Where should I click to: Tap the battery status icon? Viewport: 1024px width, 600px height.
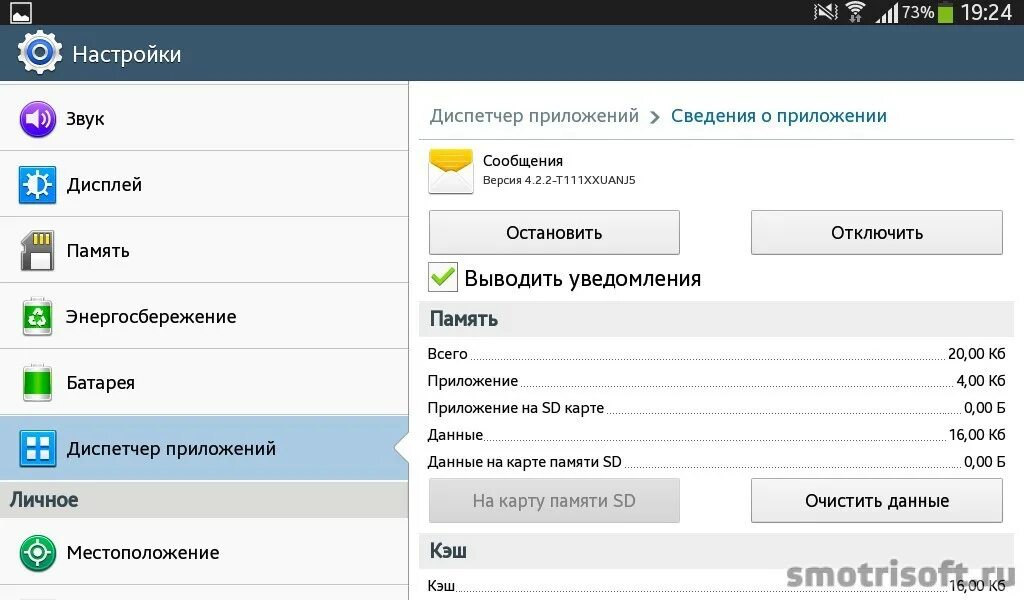pyautogui.click(x=945, y=12)
